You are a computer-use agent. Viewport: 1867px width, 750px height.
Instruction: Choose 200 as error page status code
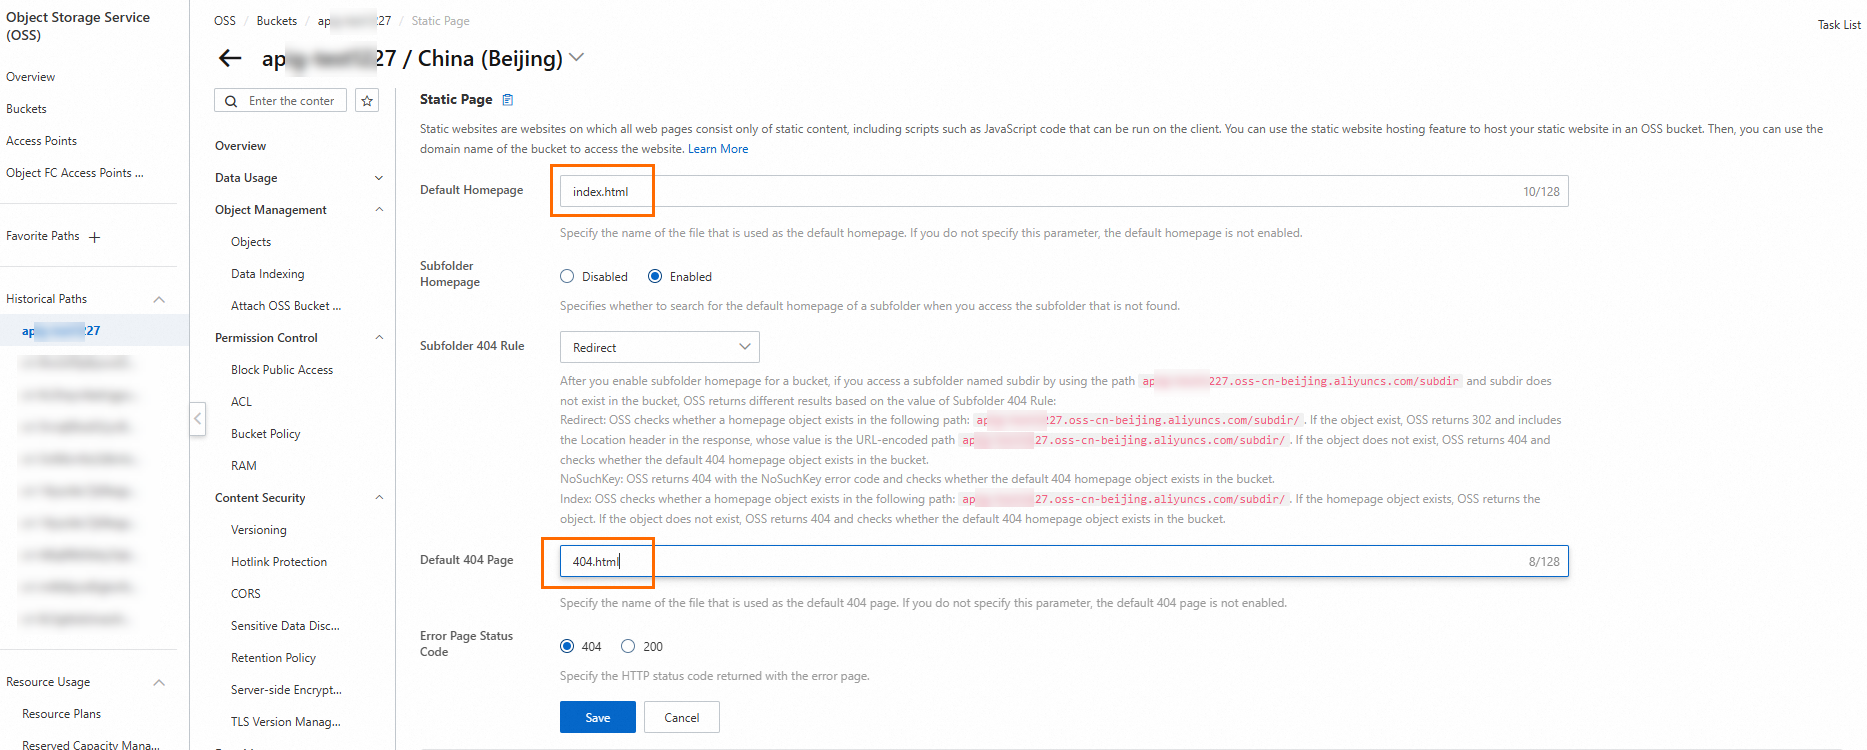point(628,646)
